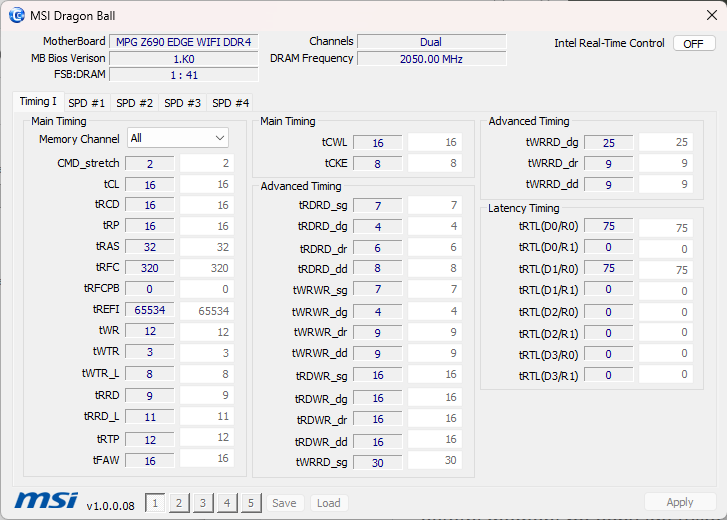Open the SPD #2 tab
Viewport: 727px width, 520px height.
coord(134,103)
